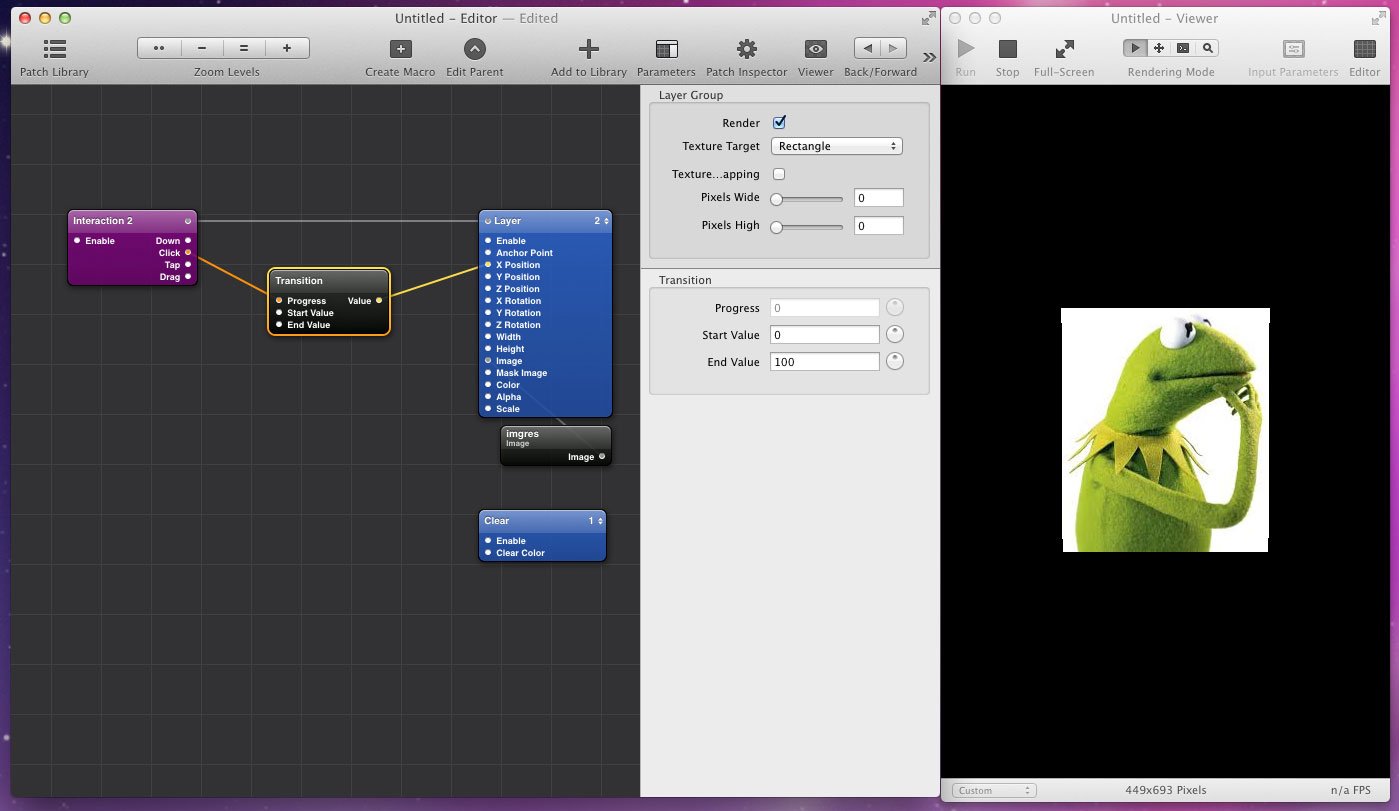Select the Interaction 2 patch title
1399x811 pixels.
coord(103,221)
